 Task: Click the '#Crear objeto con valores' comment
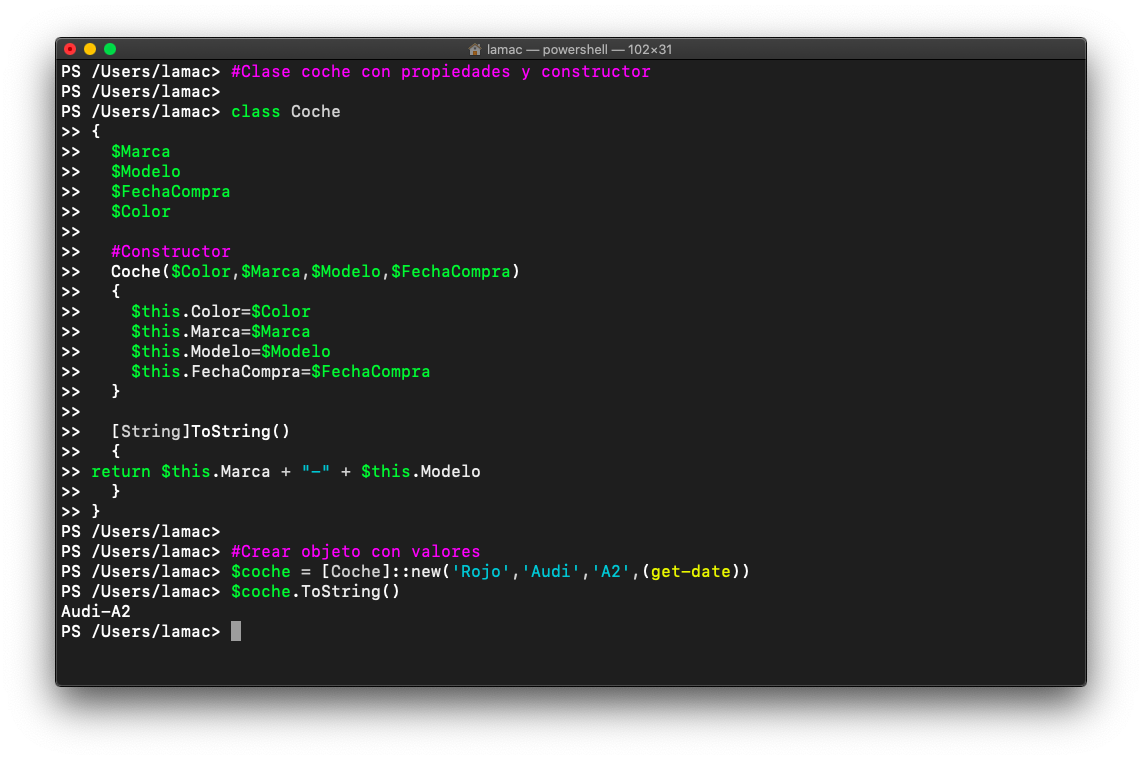(x=355, y=552)
